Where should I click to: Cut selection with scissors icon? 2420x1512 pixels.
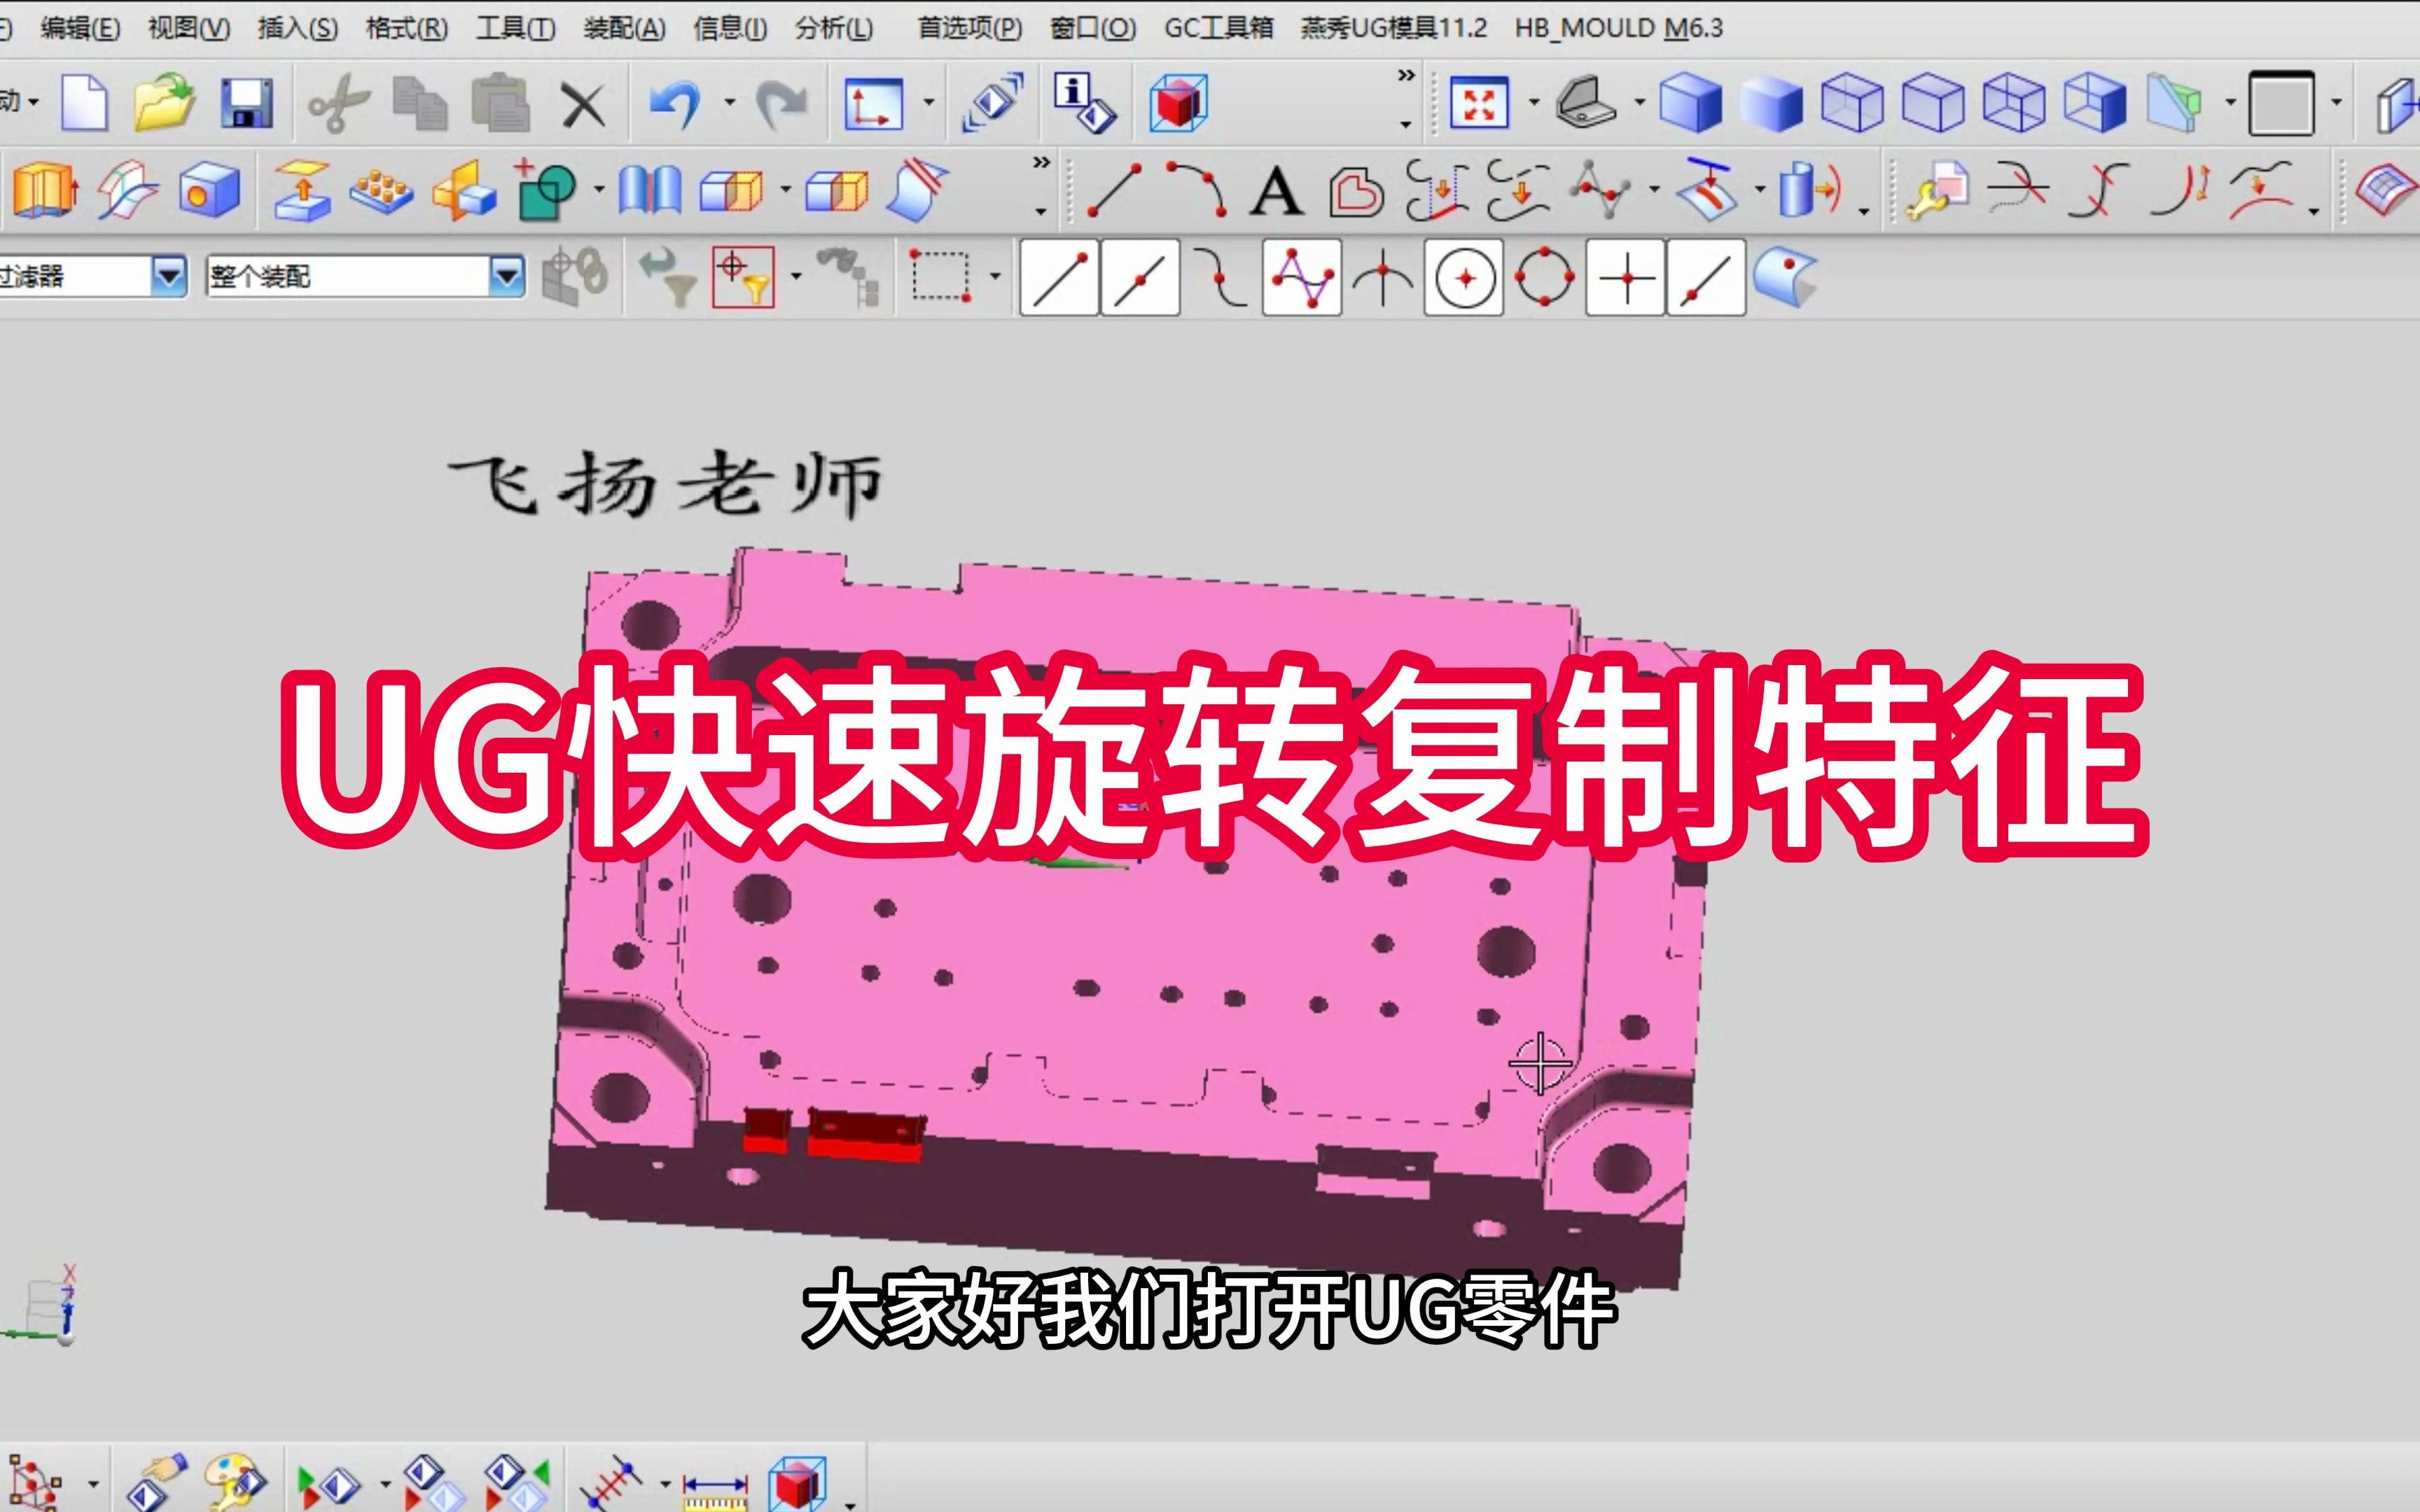point(338,103)
